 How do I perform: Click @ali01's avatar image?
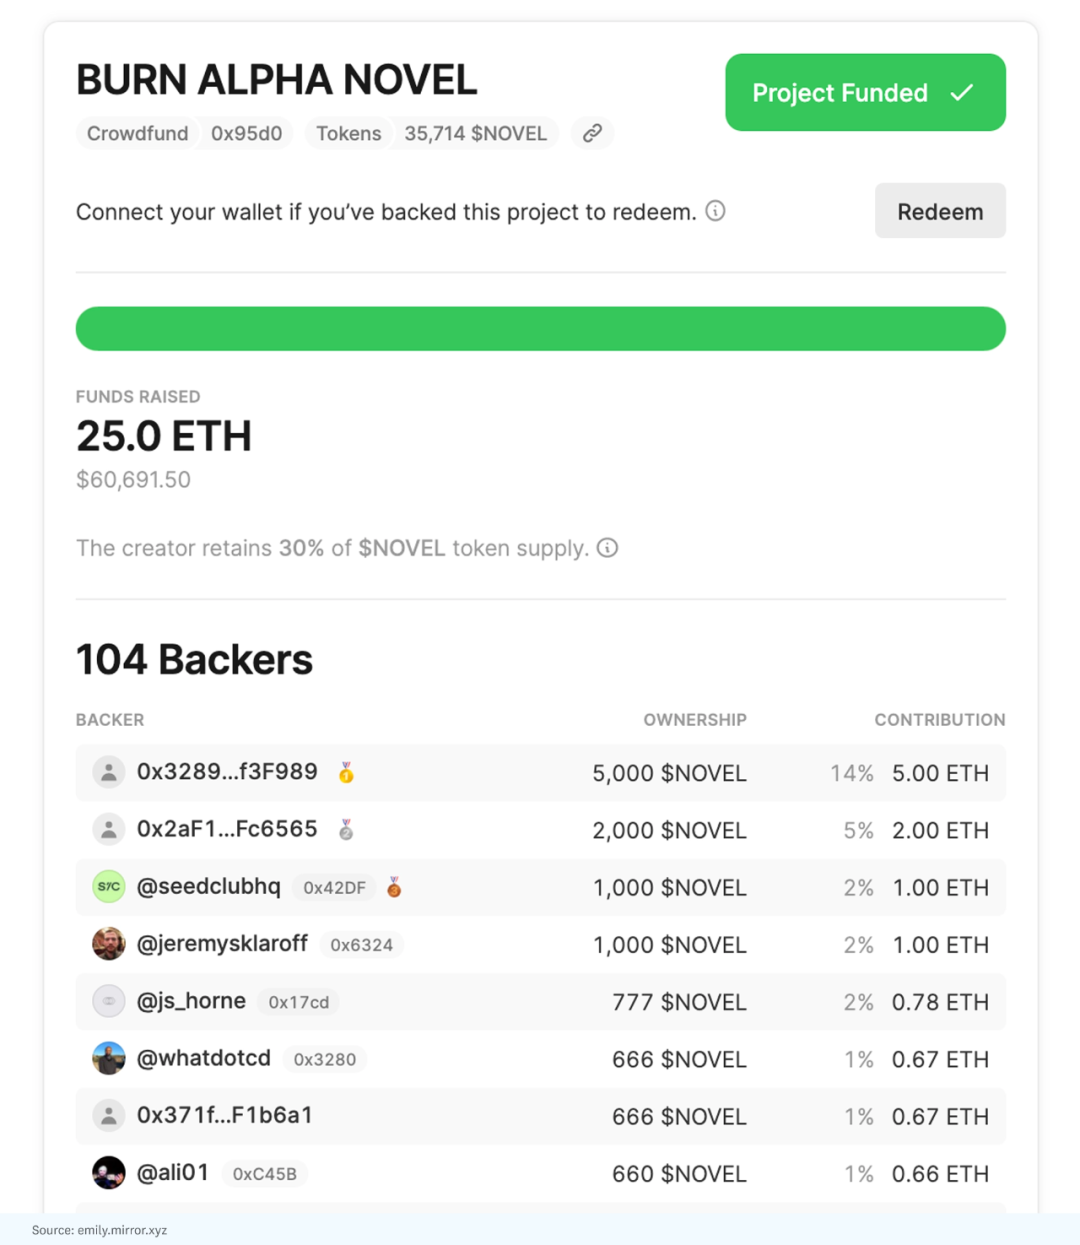click(x=108, y=1173)
